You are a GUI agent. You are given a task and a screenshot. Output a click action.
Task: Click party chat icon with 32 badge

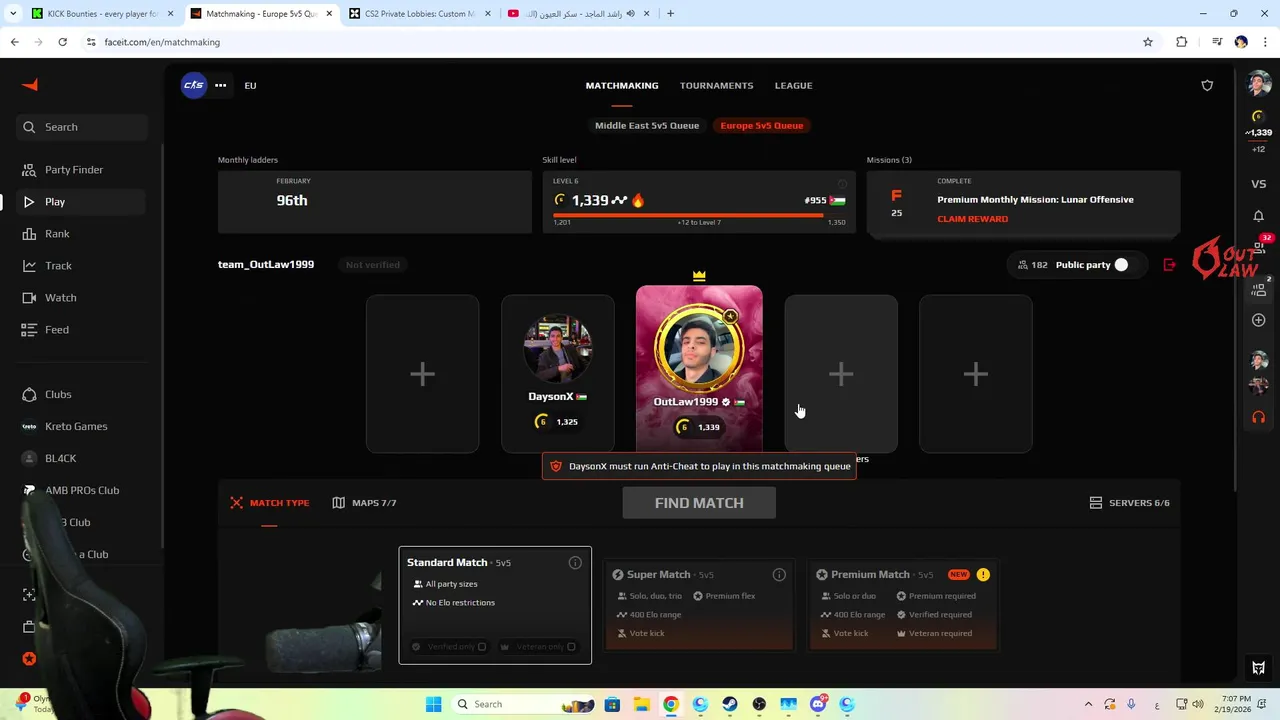click(x=1260, y=246)
